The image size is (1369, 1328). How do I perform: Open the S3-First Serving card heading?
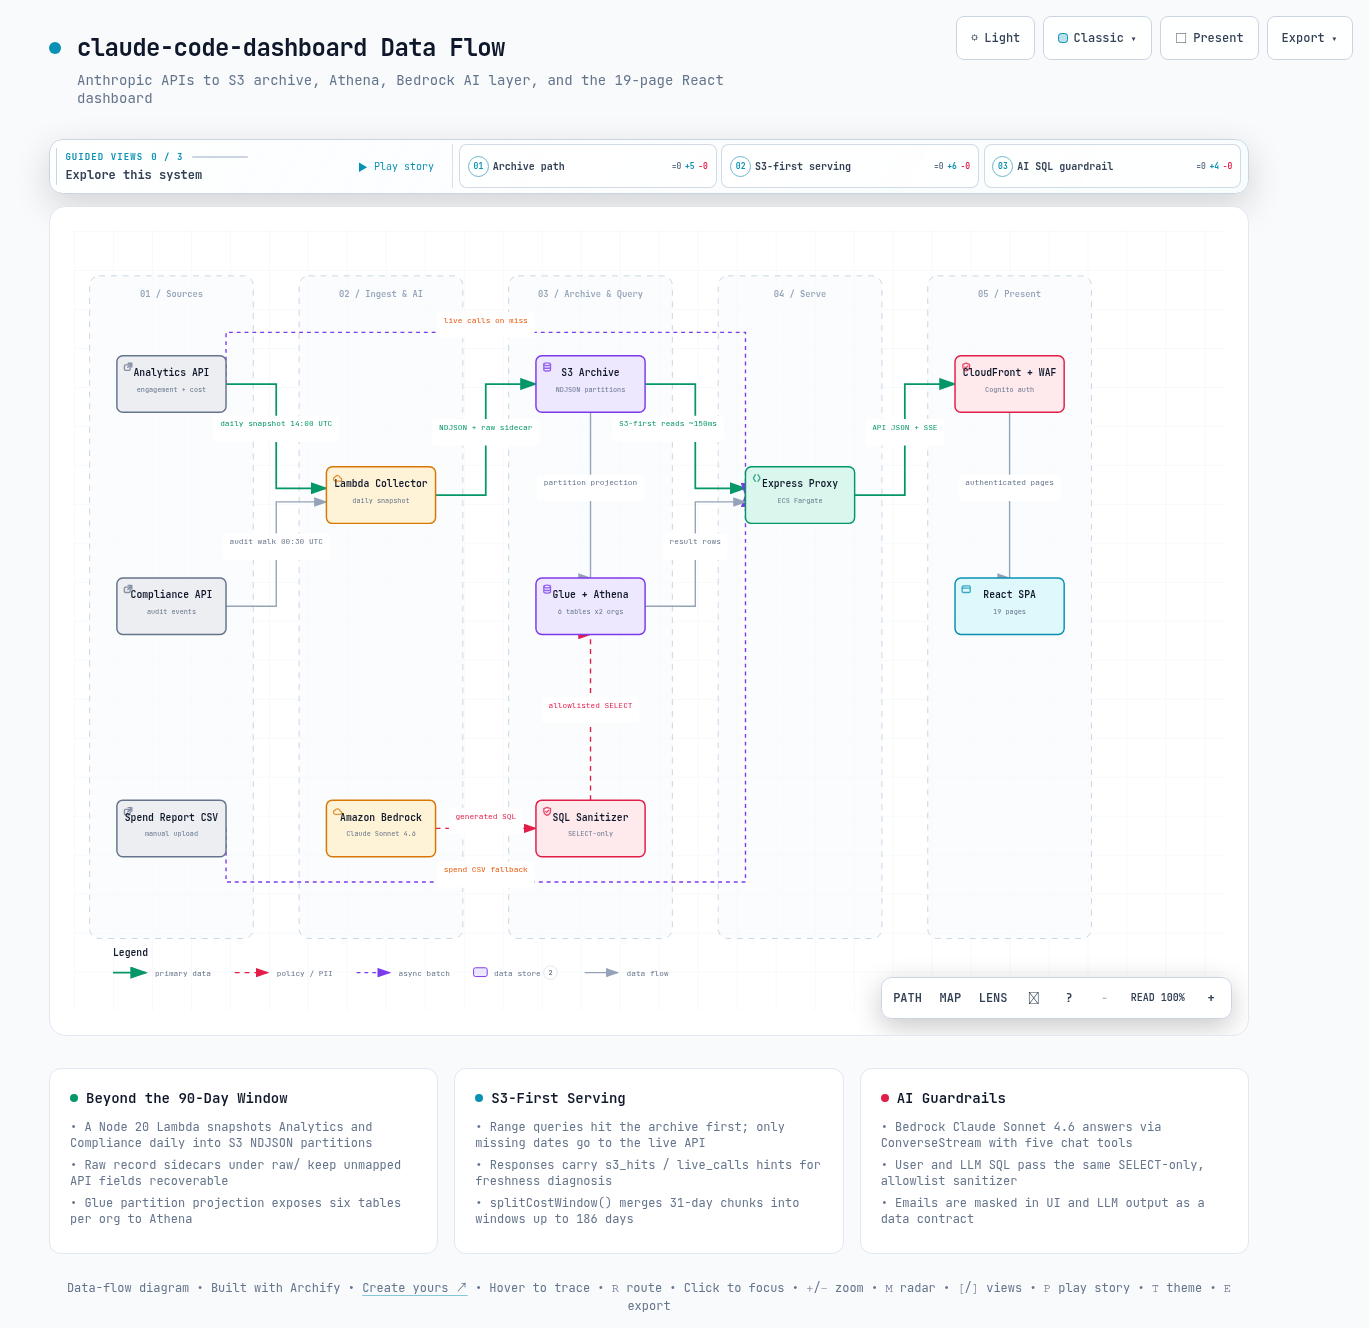click(x=558, y=1098)
